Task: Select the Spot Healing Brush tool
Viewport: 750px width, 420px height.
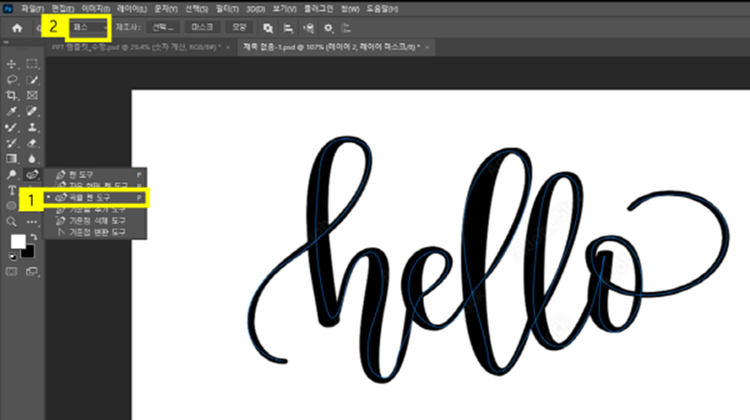Action: click(32, 111)
